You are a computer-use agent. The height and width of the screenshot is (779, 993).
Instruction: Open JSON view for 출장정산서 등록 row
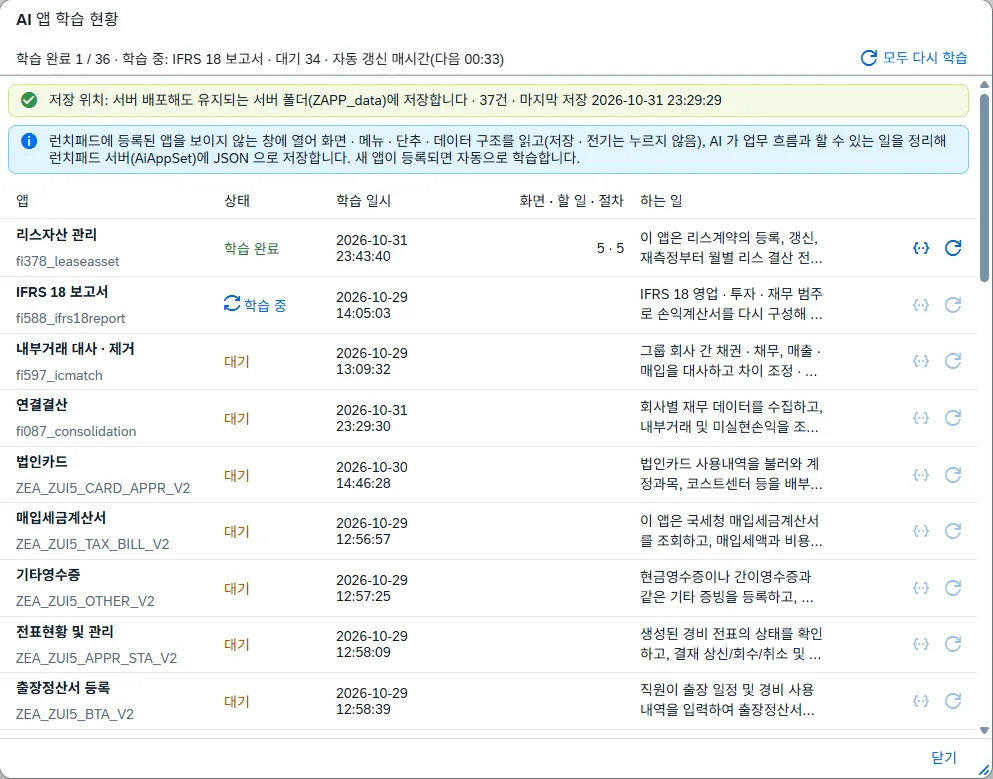point(921,700)
